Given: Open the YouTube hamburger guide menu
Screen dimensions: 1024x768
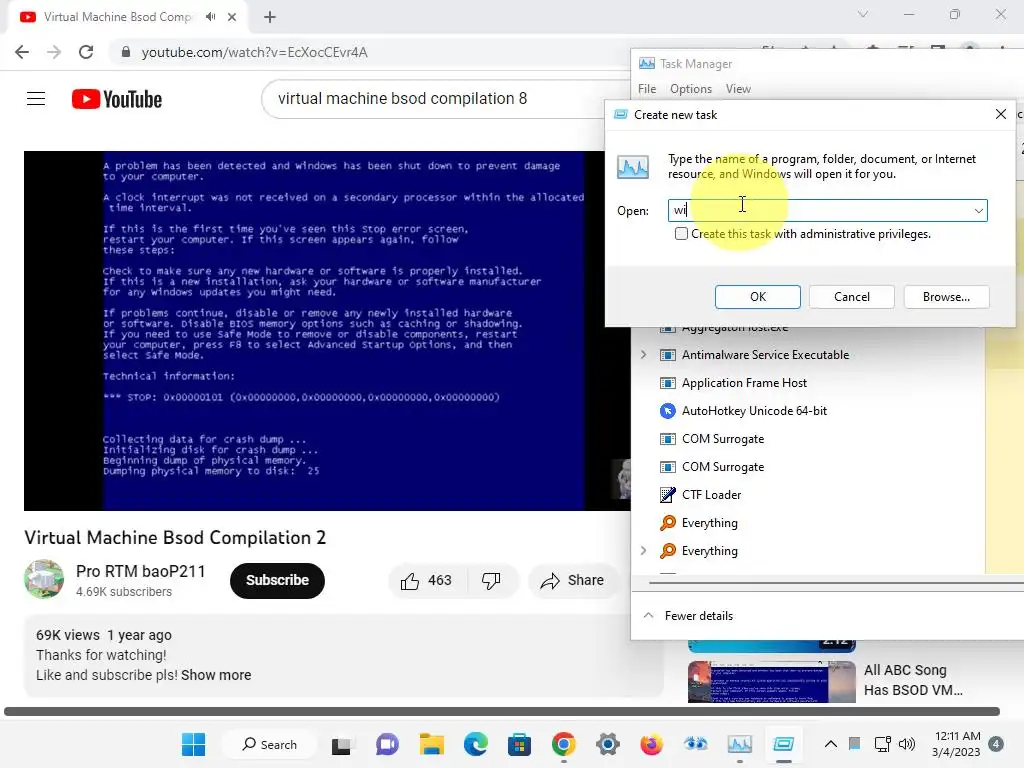Looking at the screenshot, I should 36,99.
